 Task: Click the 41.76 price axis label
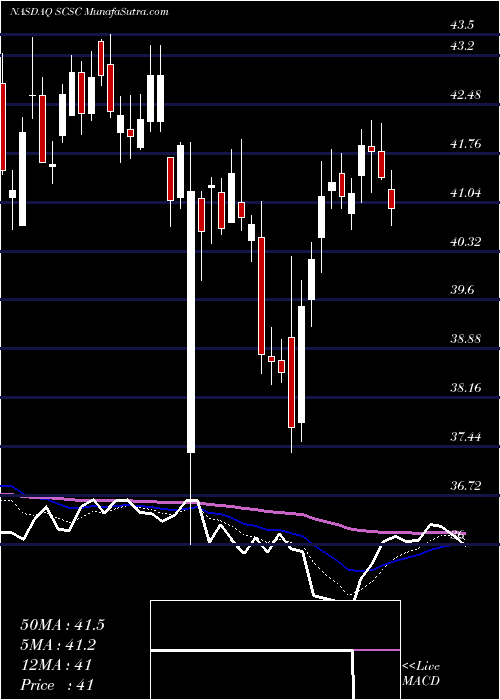click(x=464, y=144)
